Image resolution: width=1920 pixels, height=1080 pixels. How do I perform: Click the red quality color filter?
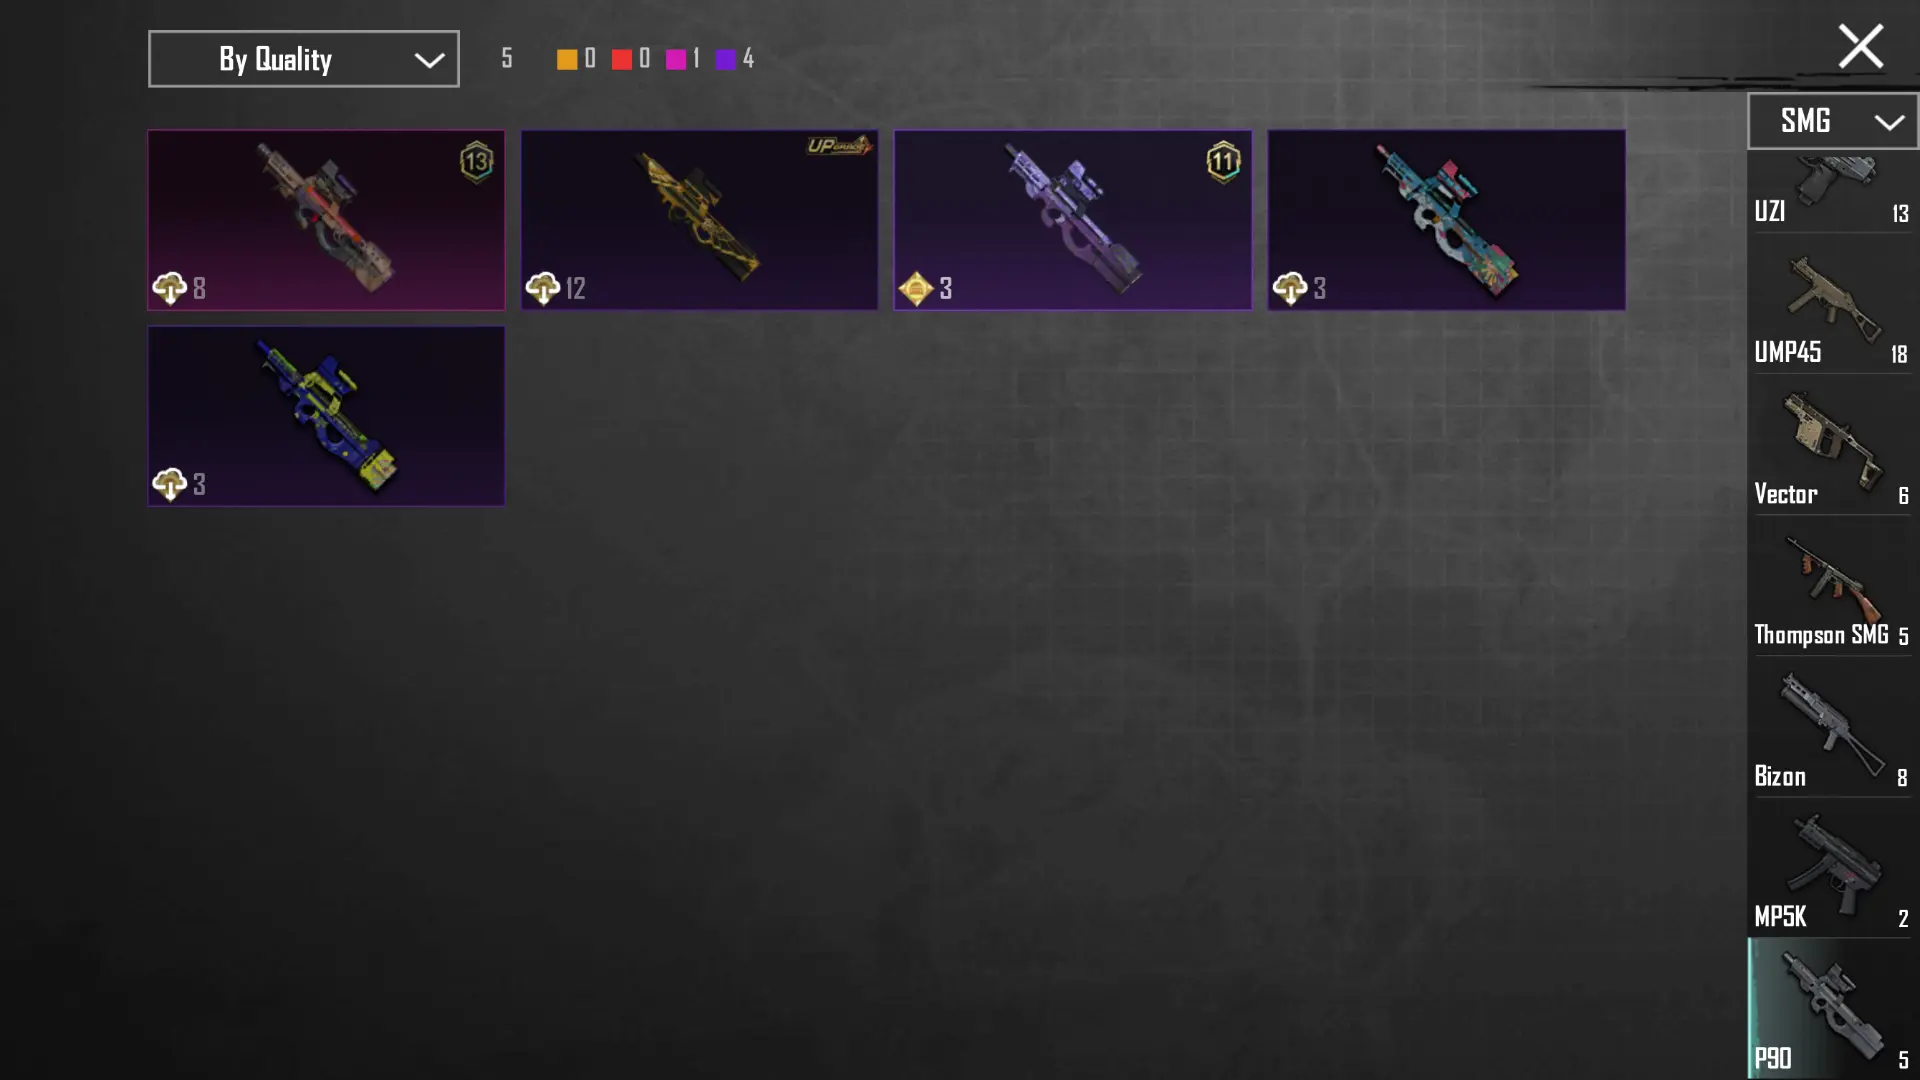click(621, 59)
